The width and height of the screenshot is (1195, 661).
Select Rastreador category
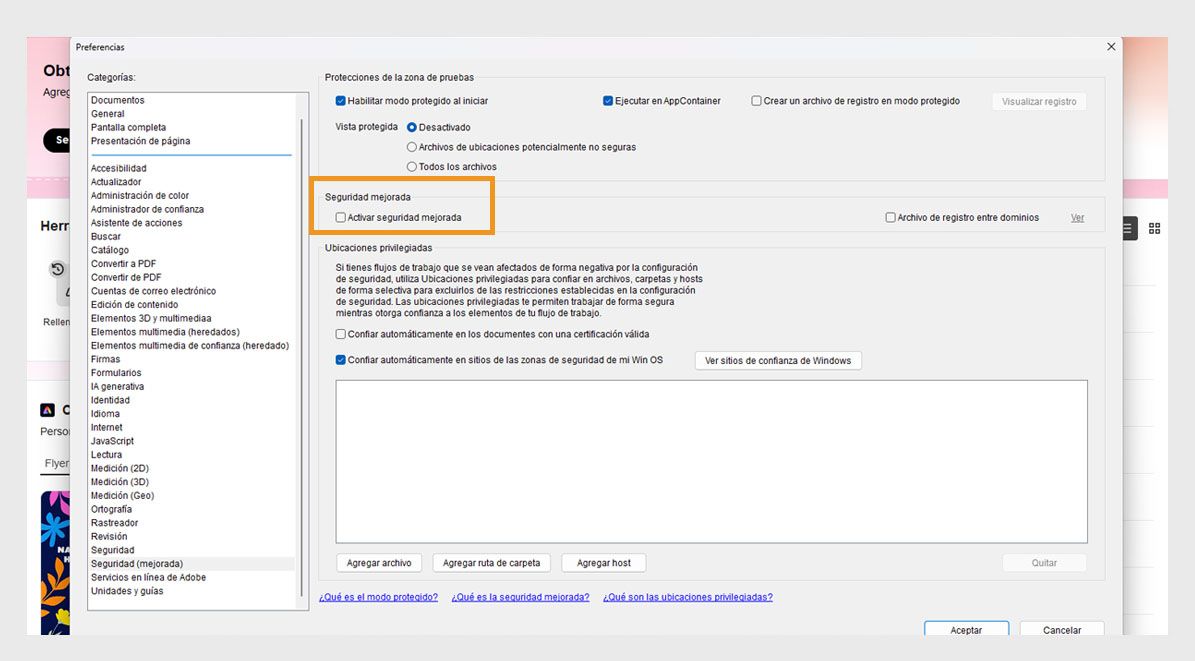click(114, 523)
